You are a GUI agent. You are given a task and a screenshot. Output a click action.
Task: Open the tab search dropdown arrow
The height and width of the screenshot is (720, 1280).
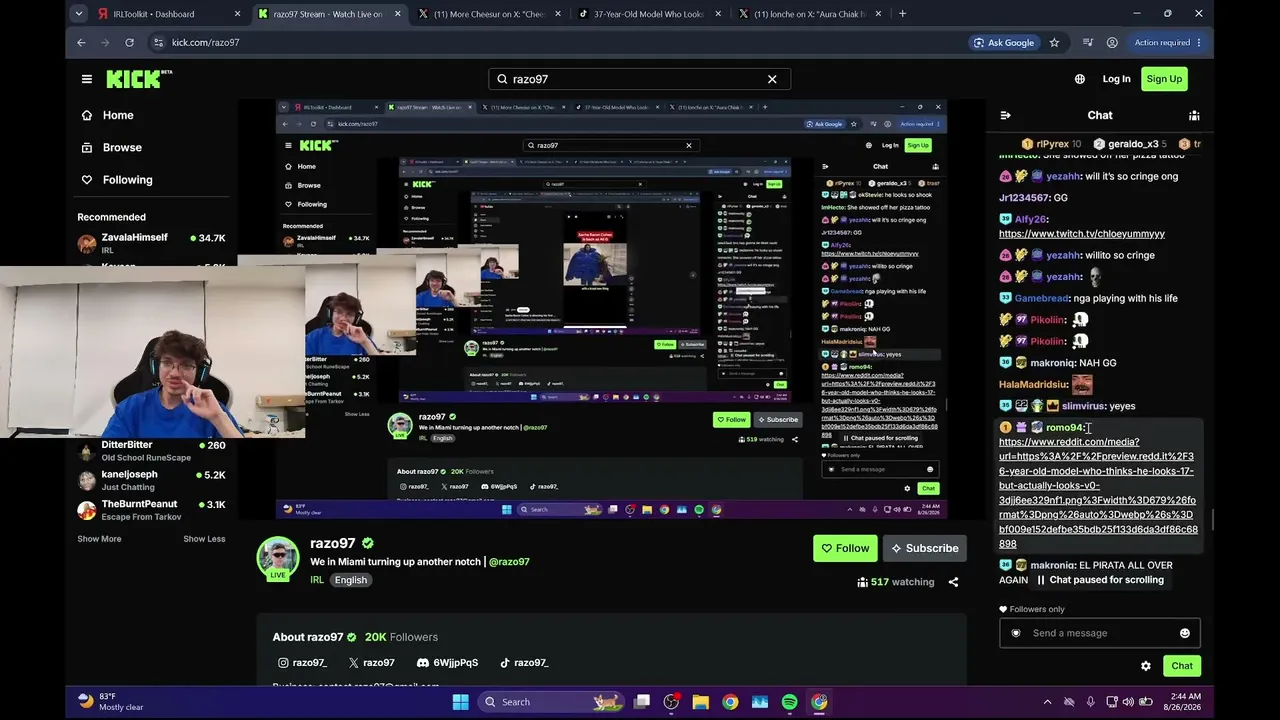click(x=79, y=14)
